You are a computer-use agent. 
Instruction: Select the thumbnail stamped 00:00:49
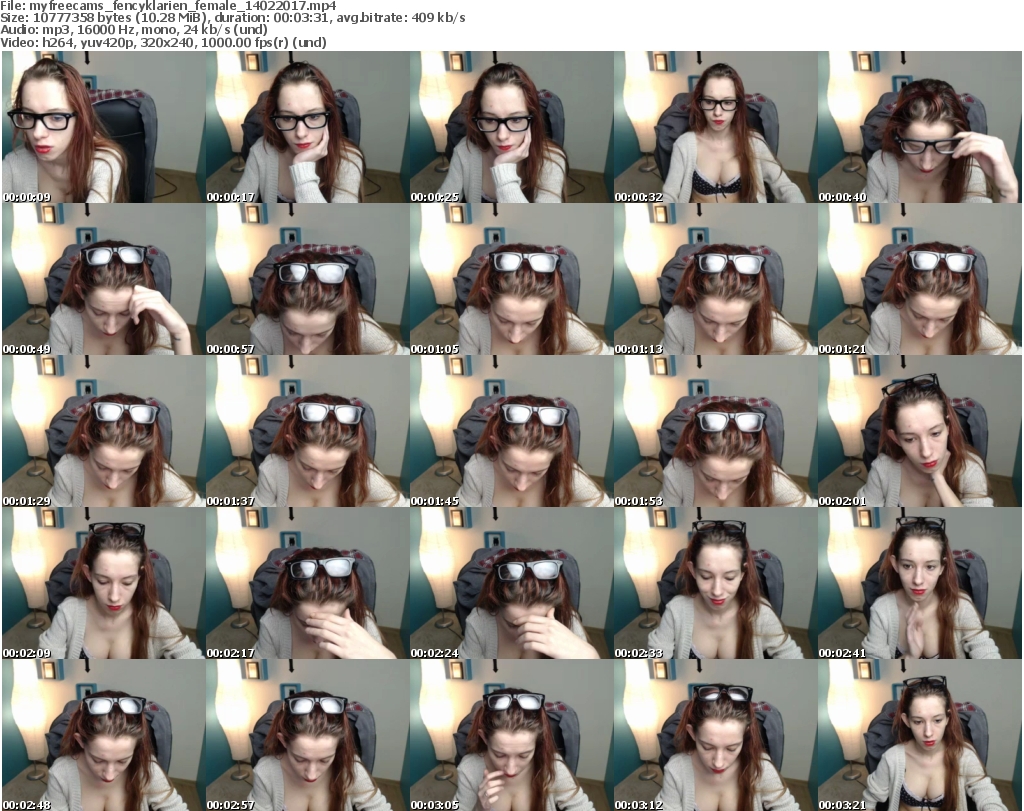pyautogui.click(x=103, y=279)
